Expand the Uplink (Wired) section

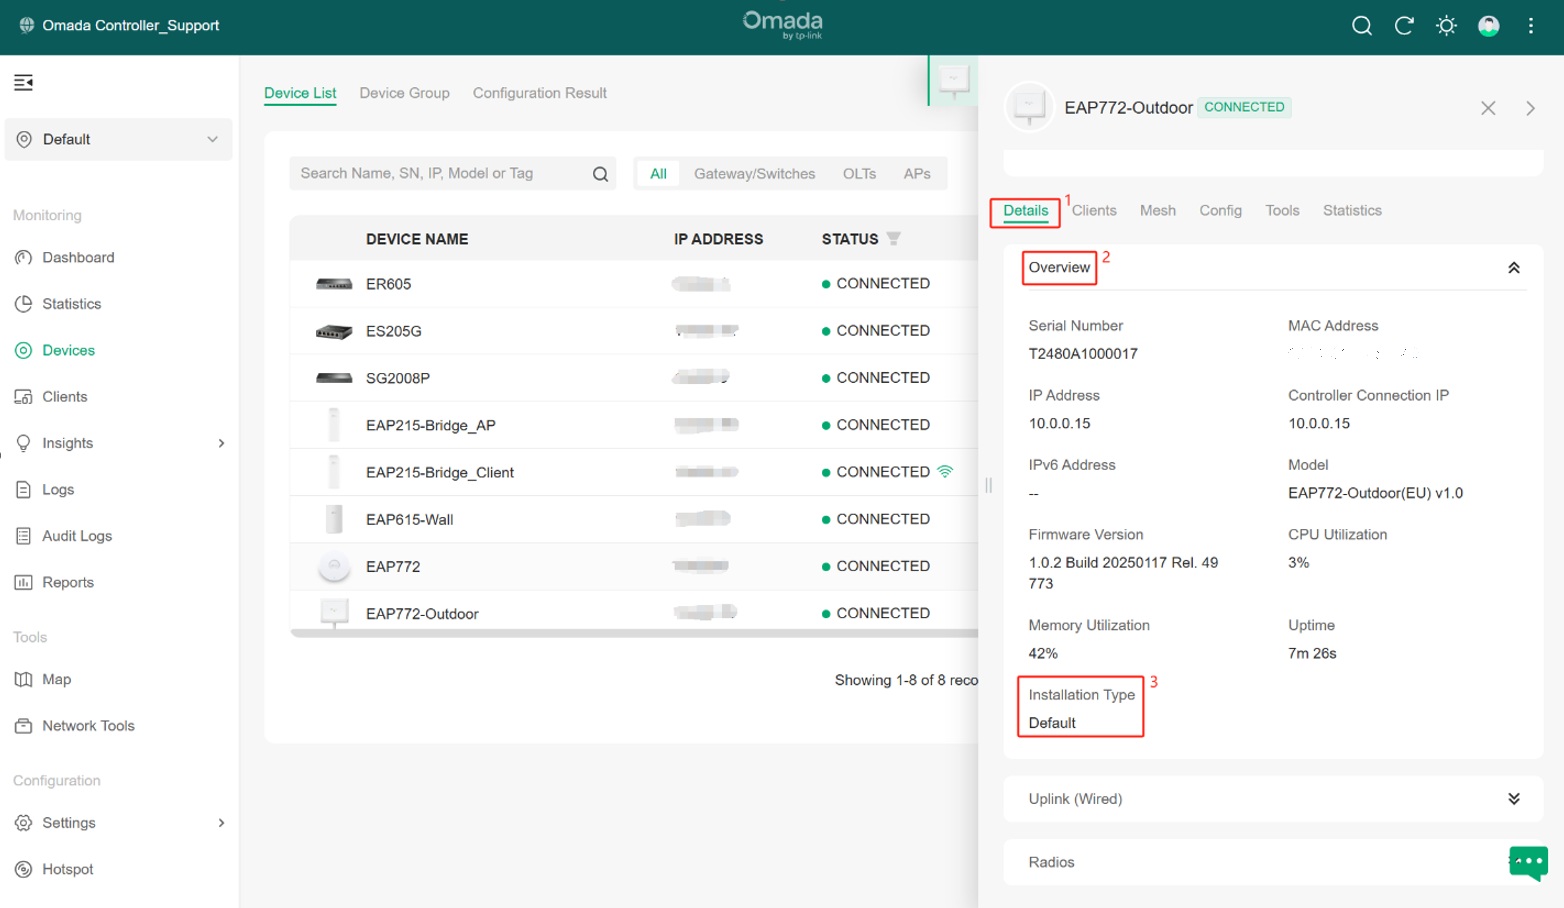tap(1514, 799)
